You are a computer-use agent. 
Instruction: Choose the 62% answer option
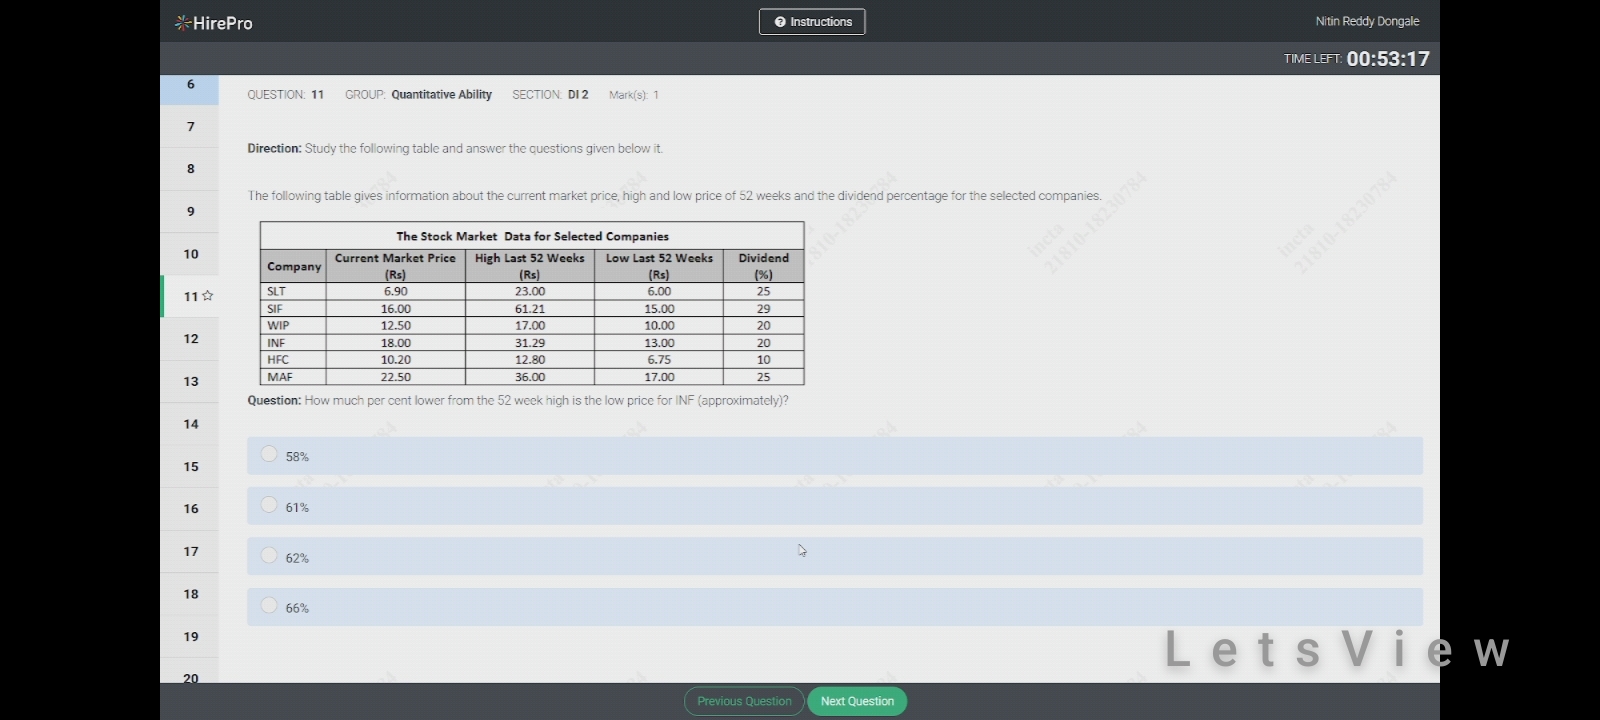click(834, 557)
